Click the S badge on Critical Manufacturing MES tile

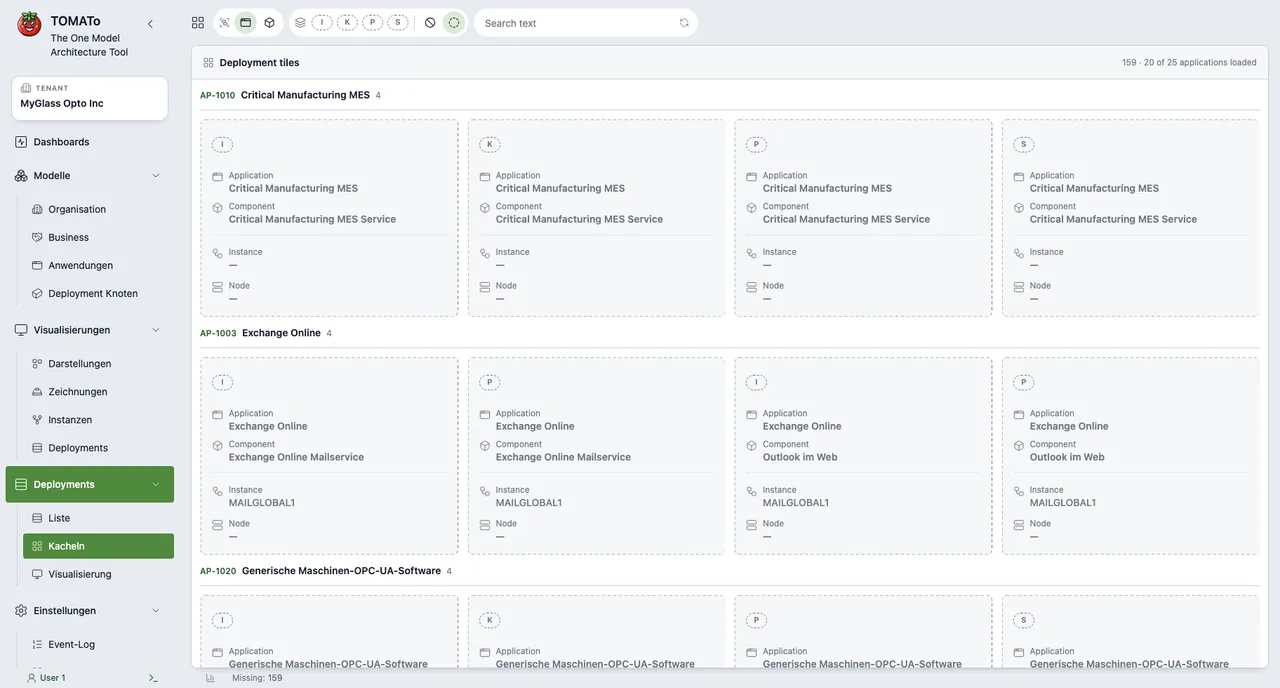click(1023, 145)
